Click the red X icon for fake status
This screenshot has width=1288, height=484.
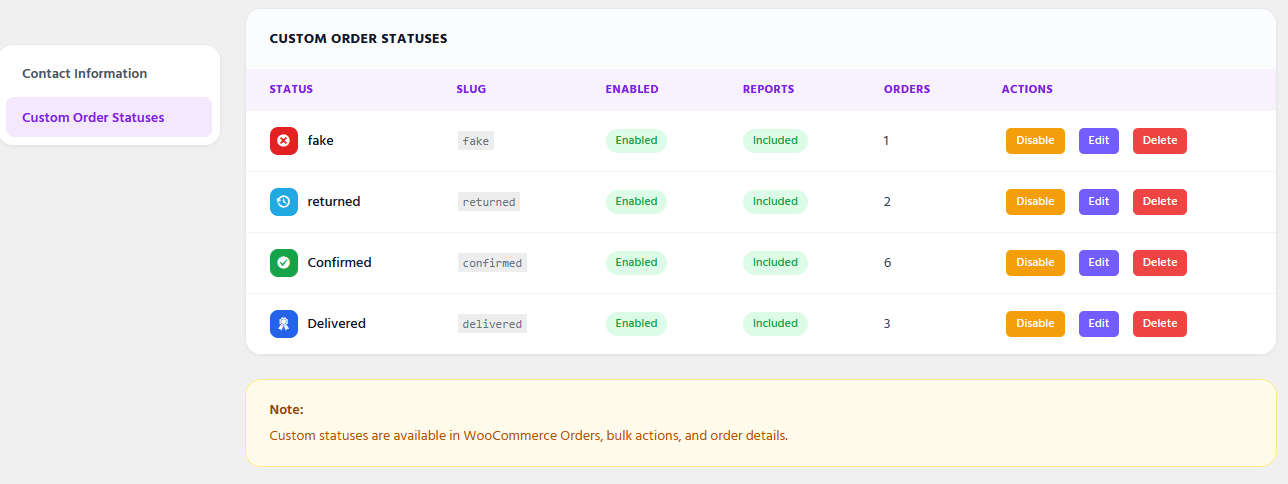[x=284, y=141]
